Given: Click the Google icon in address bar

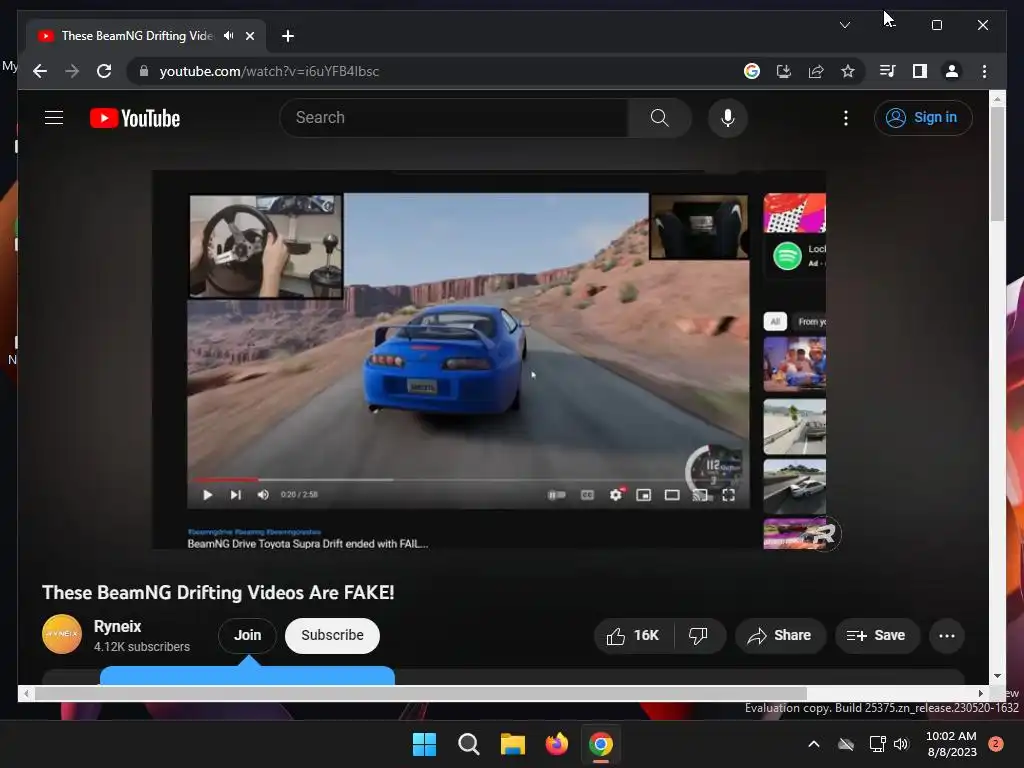Looking at the screenshot, I should [x=752, y=71].
